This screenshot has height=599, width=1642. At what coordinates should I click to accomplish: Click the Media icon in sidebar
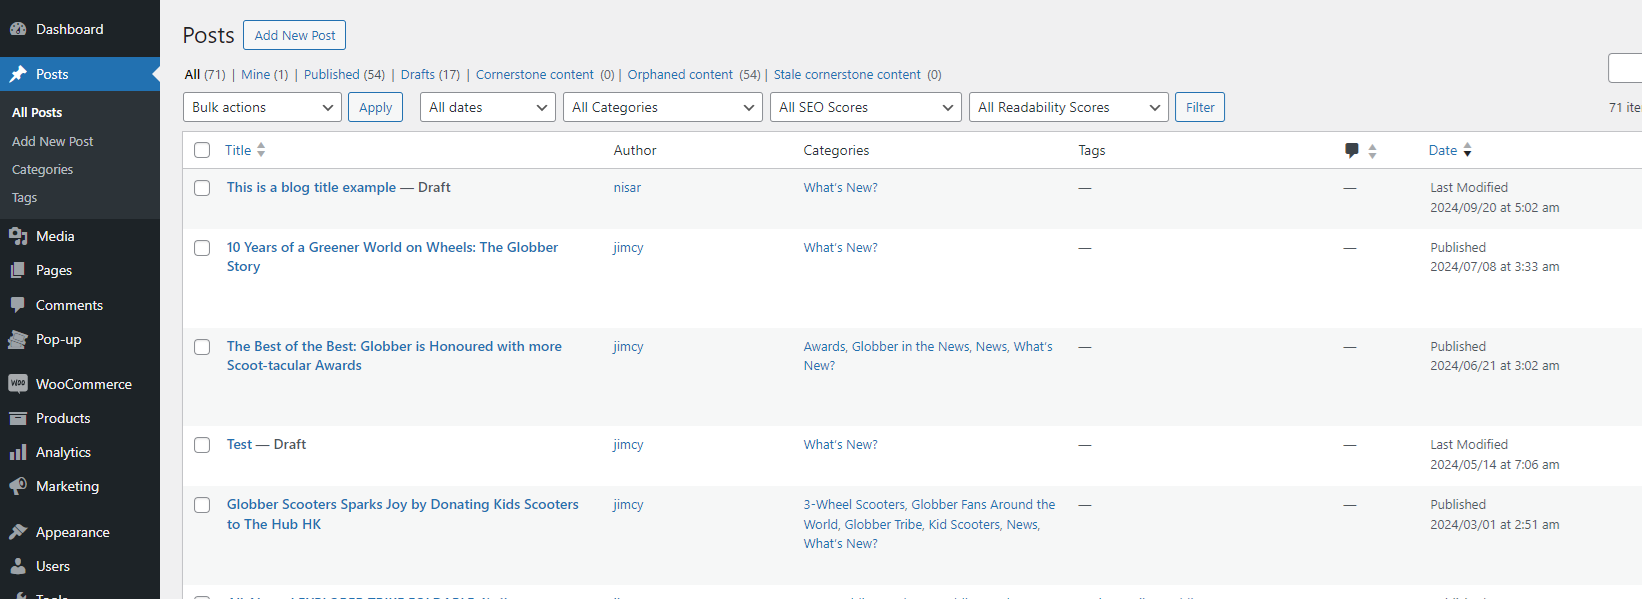(18, 236)
